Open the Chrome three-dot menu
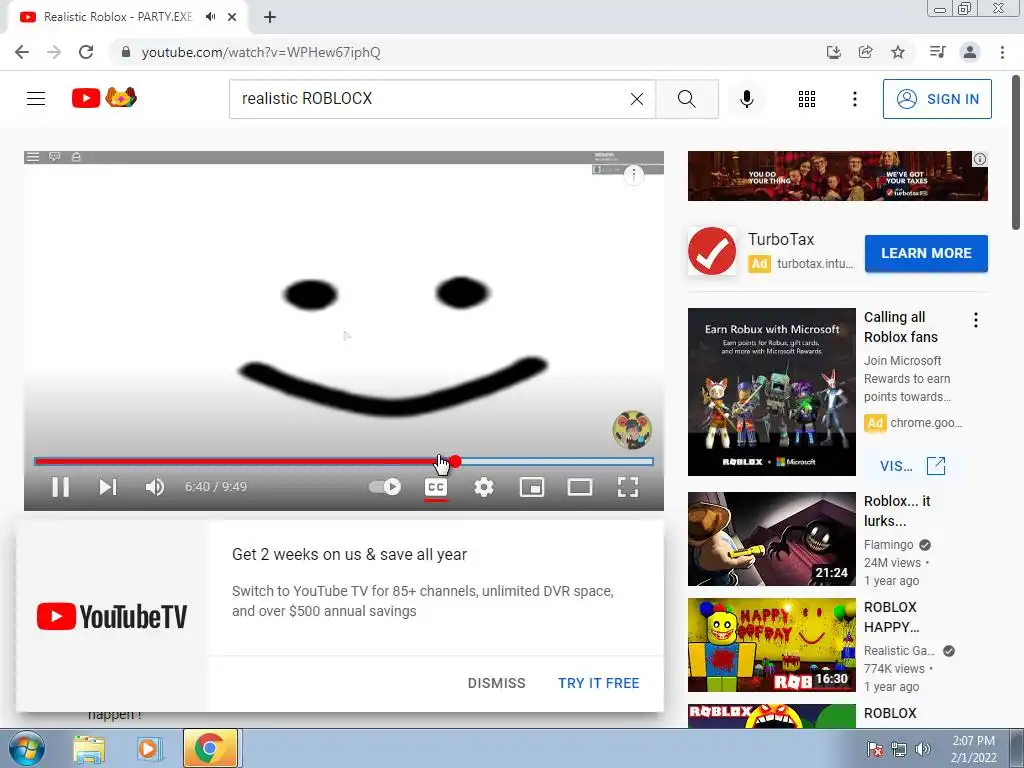The image size is (1024, 768). (1002, 52)
